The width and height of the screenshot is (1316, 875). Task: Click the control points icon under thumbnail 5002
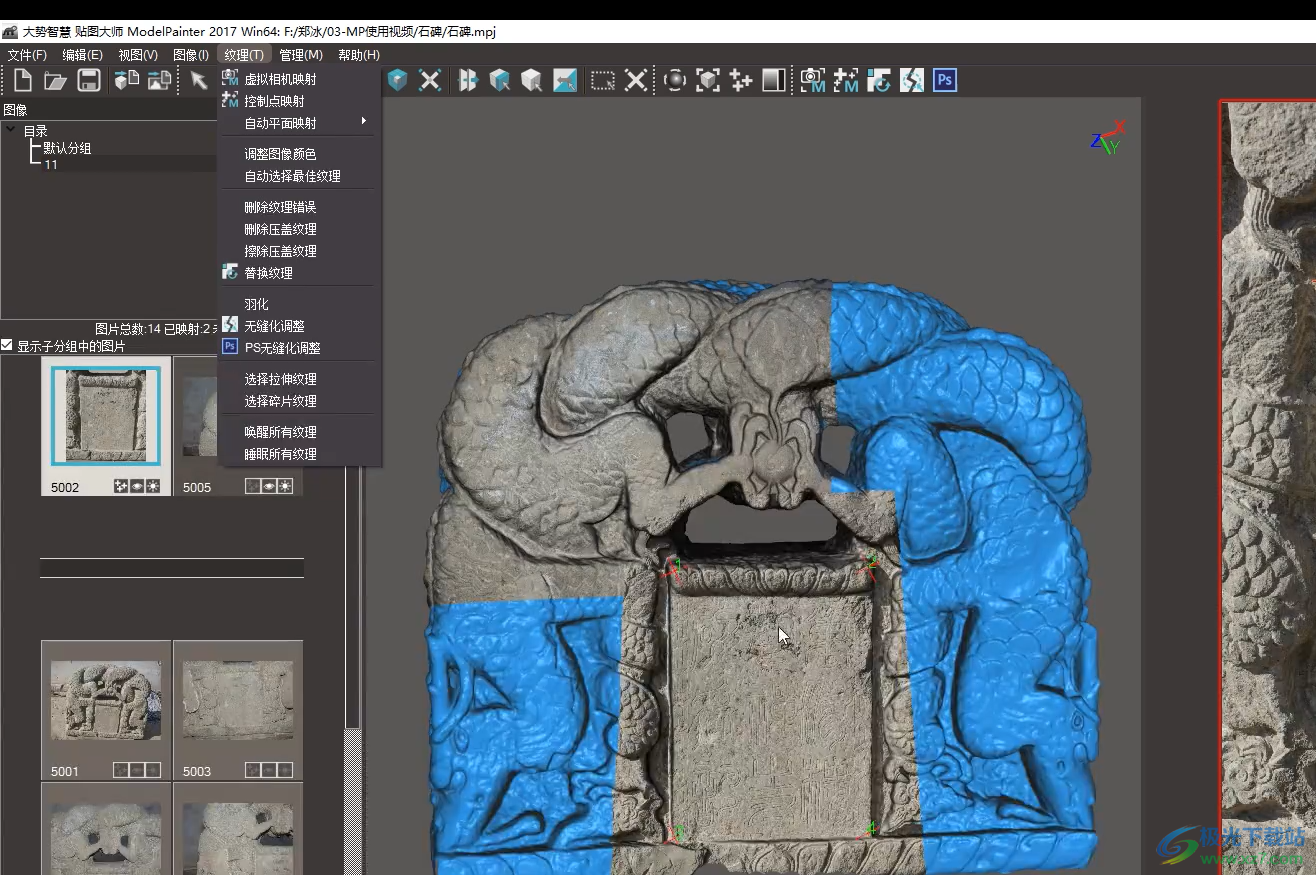point(121,486)
